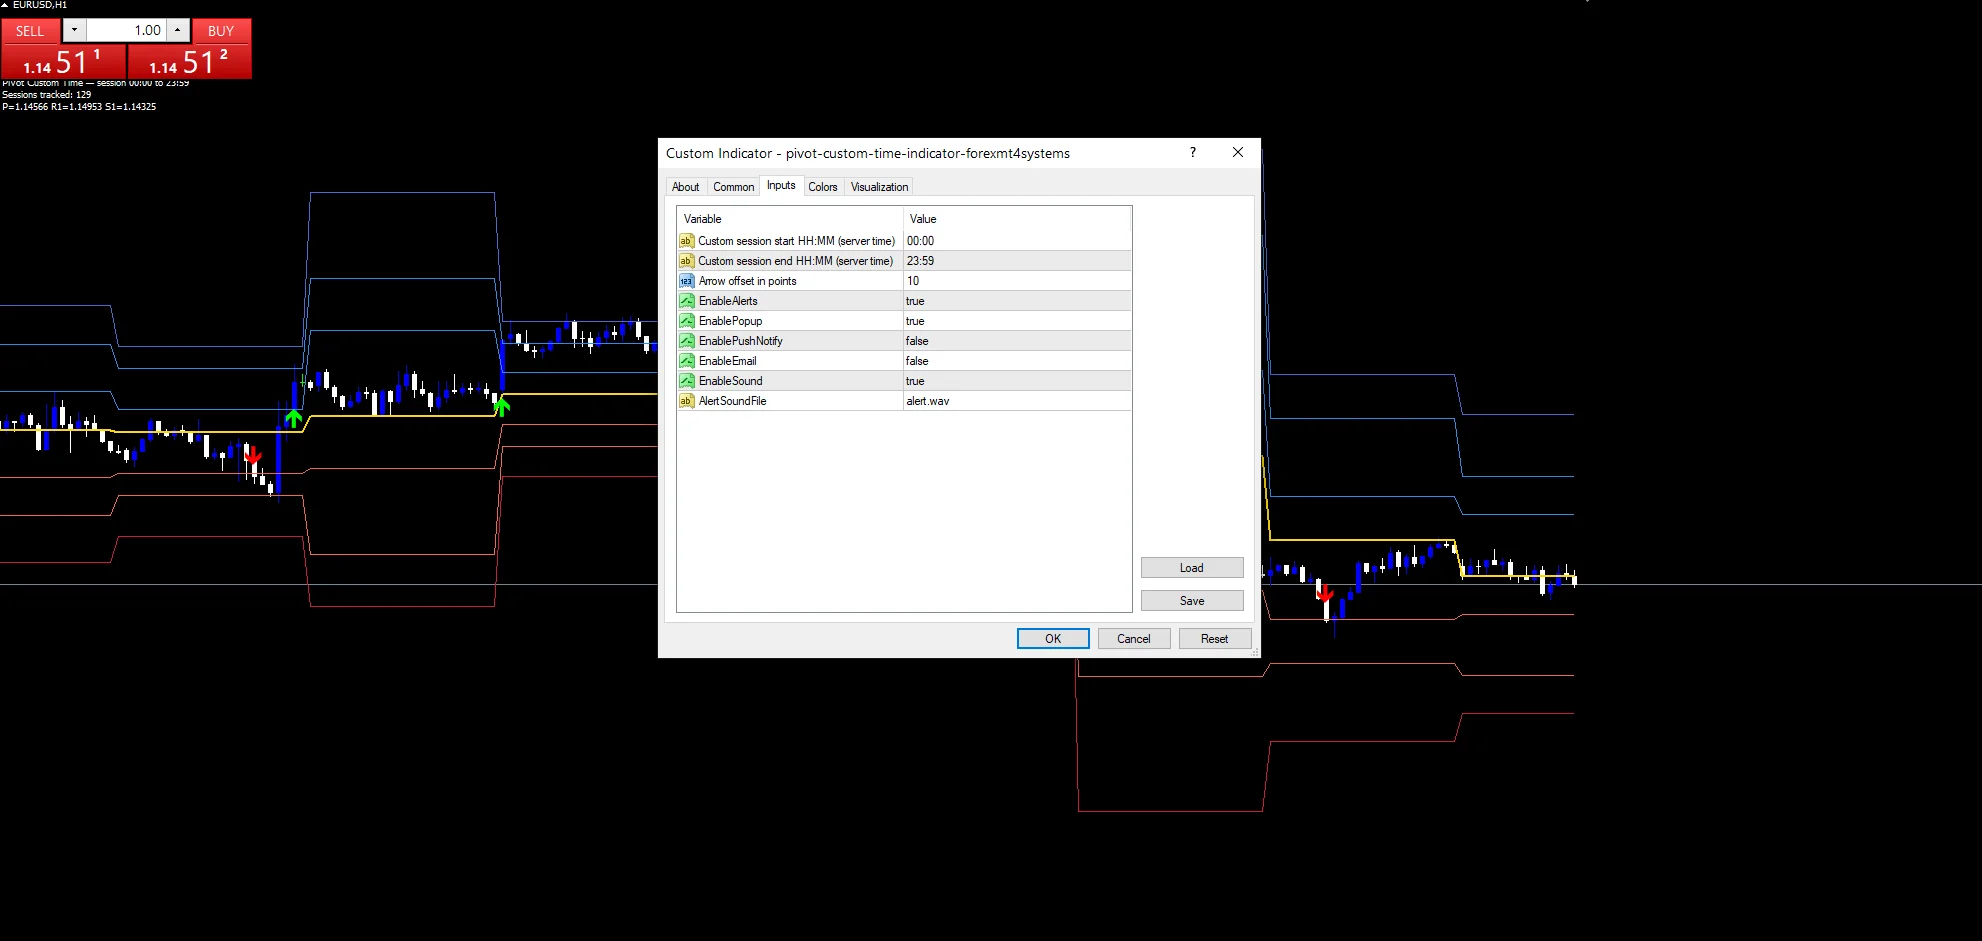1982x941 pixels.
Task: Click the Reset button
Action: 1214,639
